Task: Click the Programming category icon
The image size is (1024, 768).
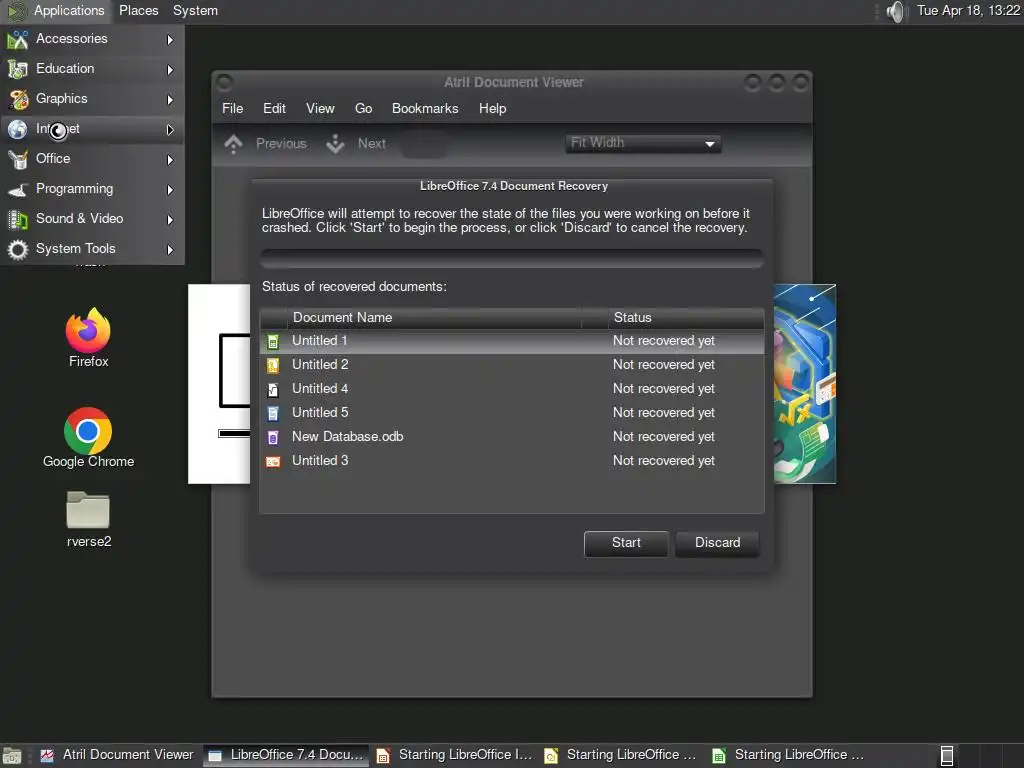Action: [x=18, y=189]
